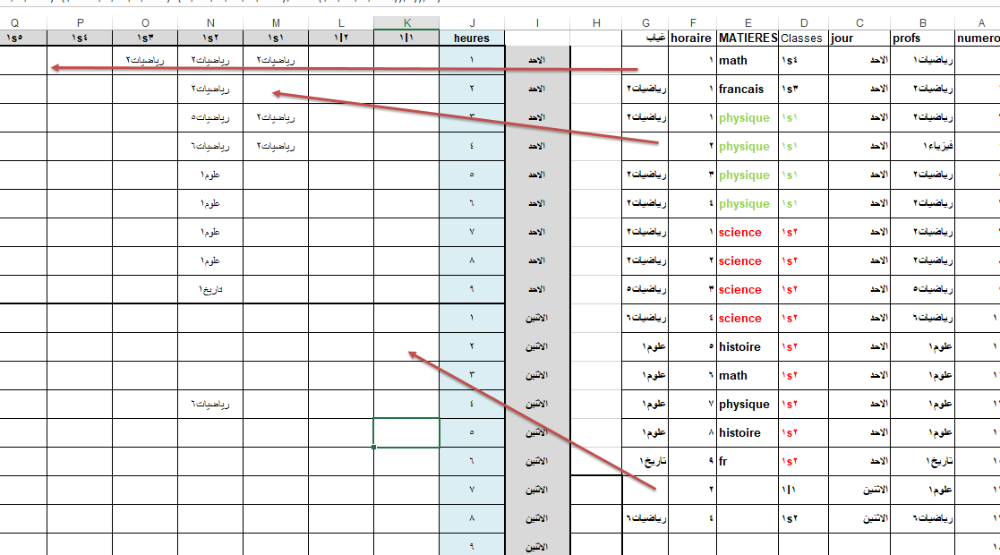Select column G header

[645, 23]
